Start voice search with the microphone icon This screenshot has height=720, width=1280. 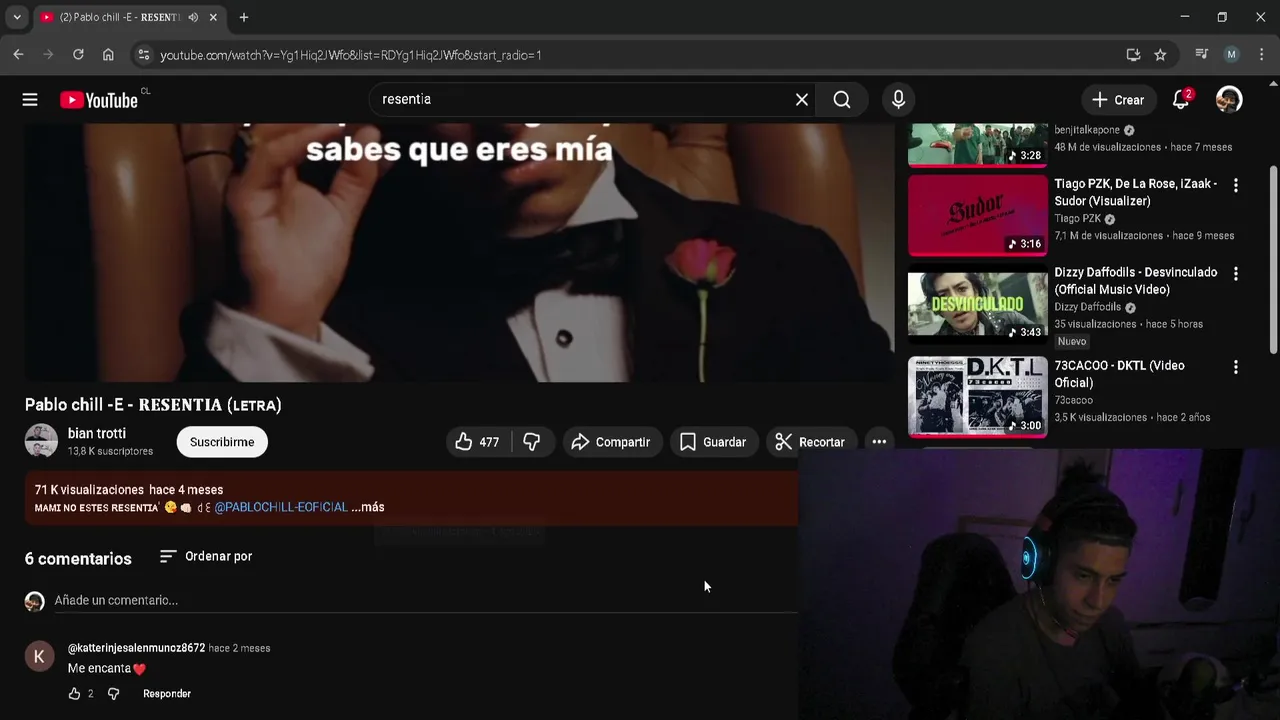pos(898,99)
